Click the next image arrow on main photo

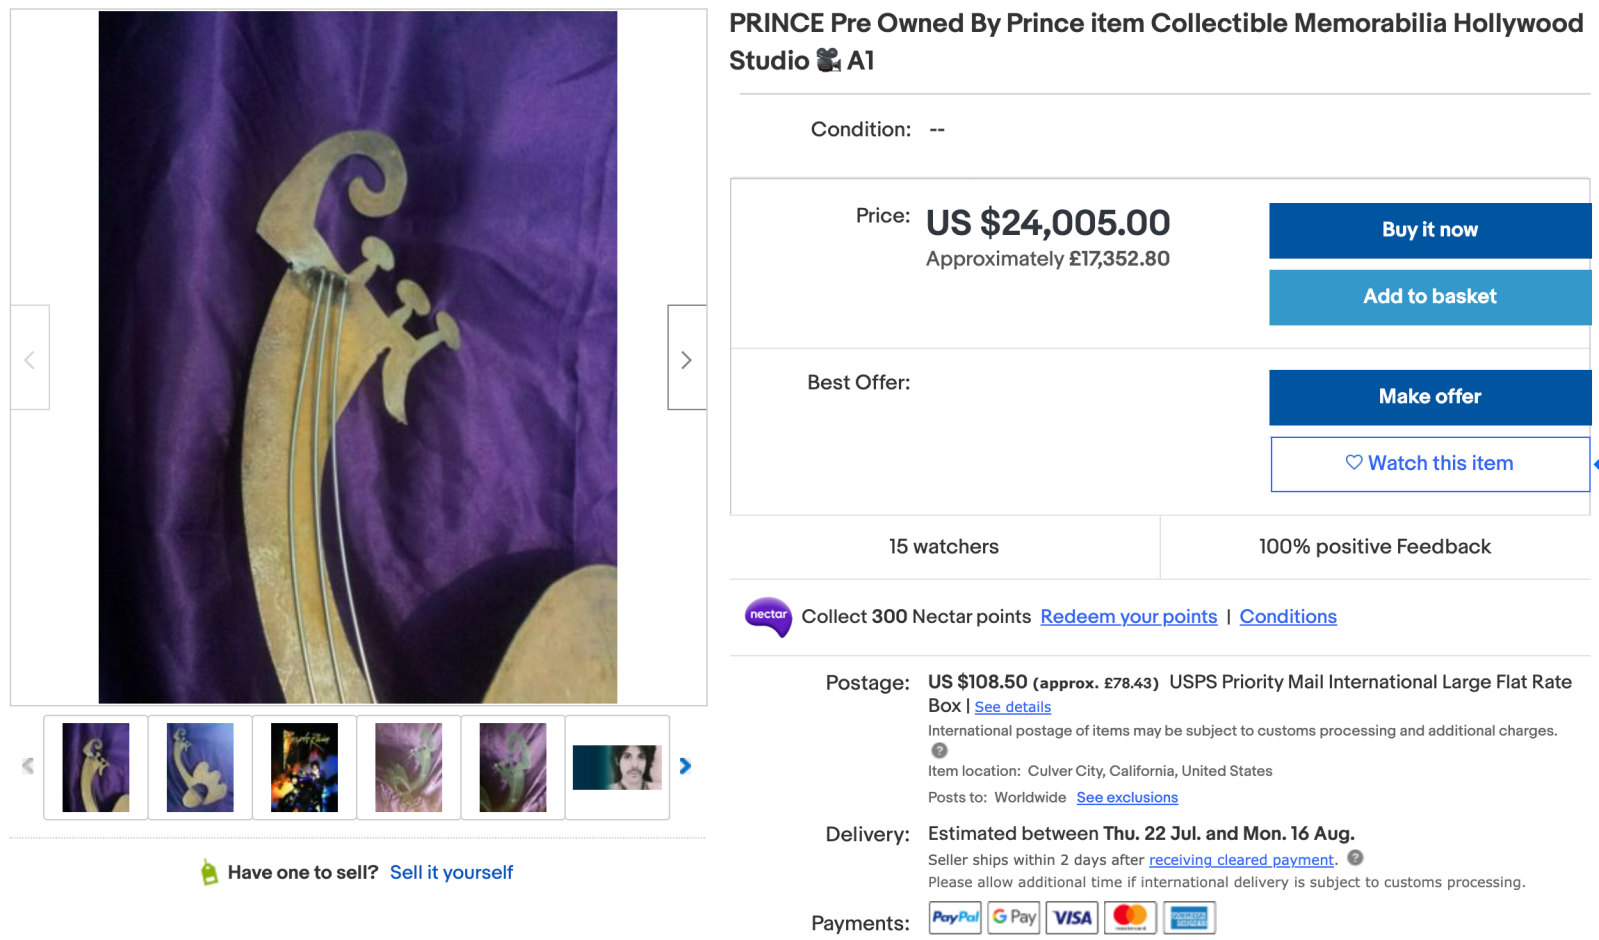(686, 359)
